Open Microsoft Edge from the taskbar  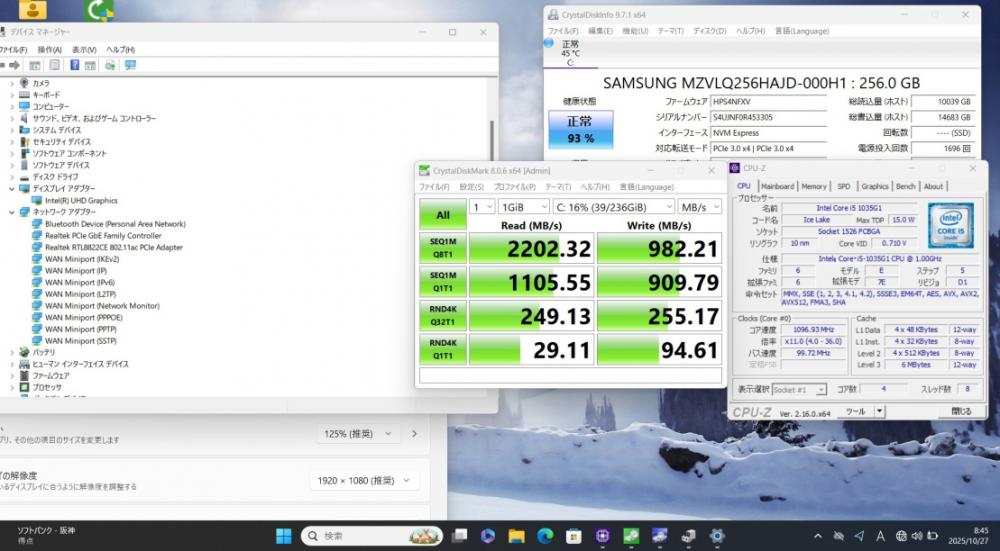click(x=545, y=536)
